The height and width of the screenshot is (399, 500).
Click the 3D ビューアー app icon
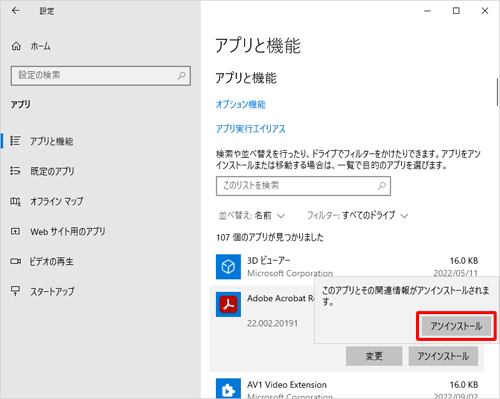pyautogui.click(x=228, y=267)
